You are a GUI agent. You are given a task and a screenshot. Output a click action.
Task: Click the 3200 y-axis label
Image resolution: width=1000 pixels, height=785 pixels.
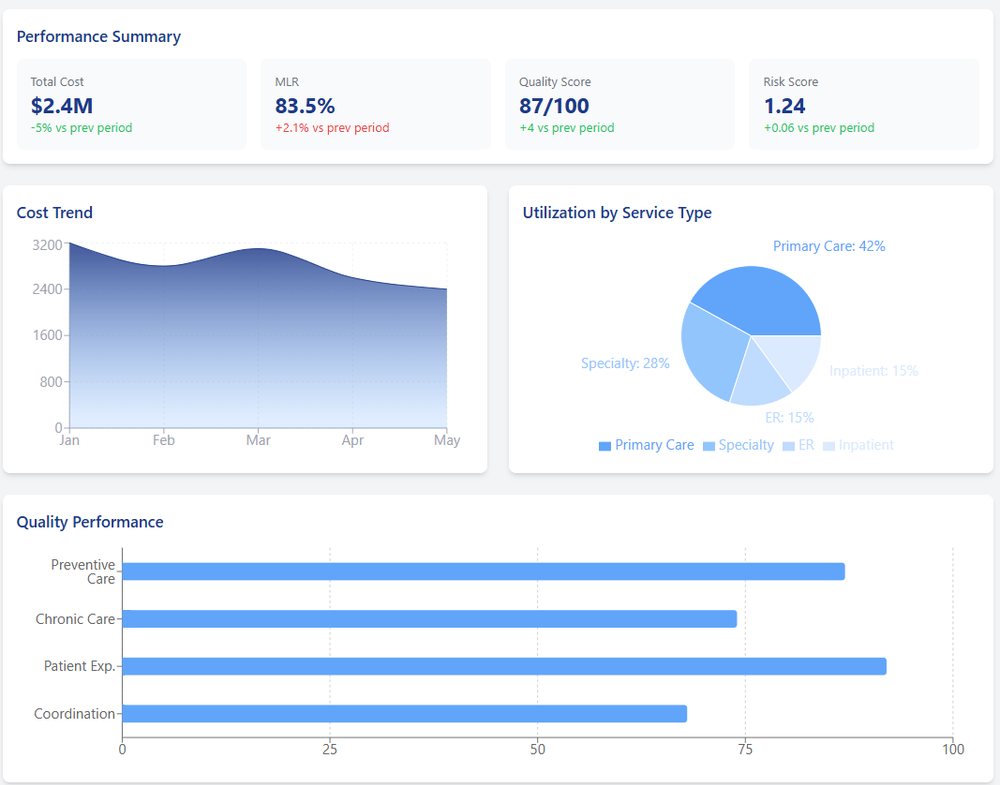47,245
